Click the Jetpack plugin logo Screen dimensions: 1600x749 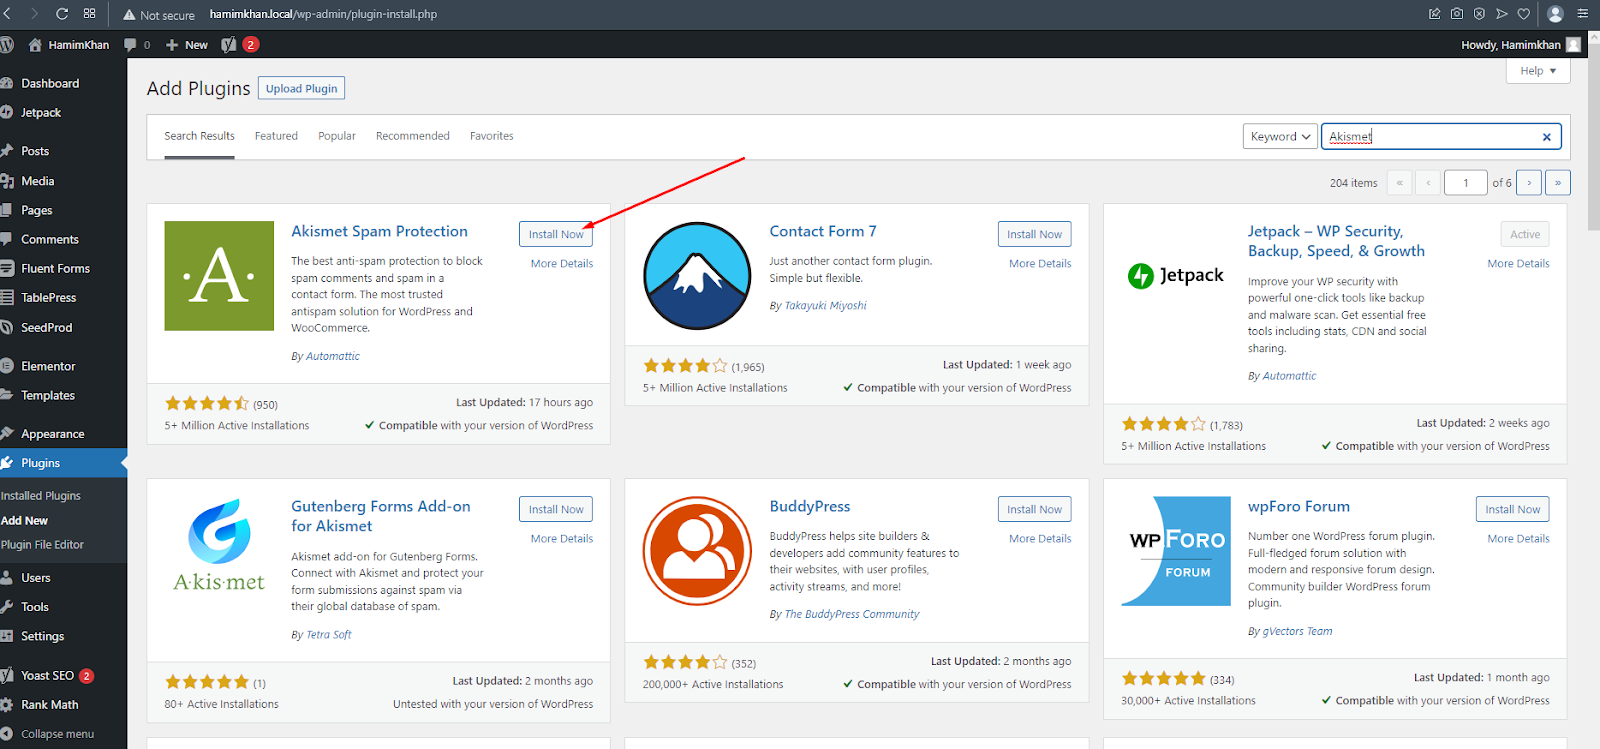point(1175,276)
